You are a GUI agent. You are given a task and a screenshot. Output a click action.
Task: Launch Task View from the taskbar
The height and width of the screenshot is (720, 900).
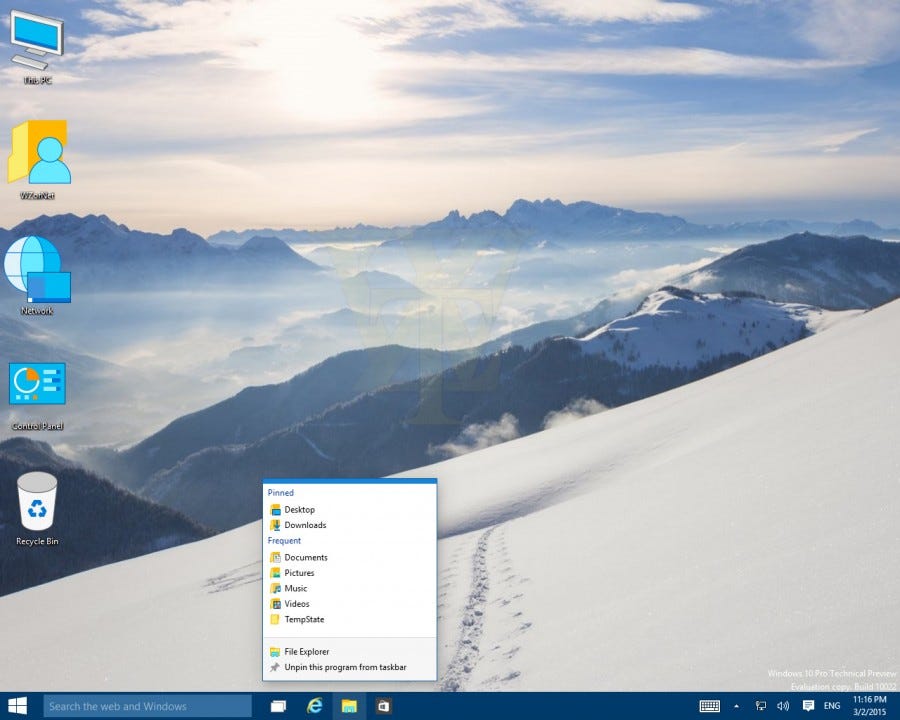point(279,706)
